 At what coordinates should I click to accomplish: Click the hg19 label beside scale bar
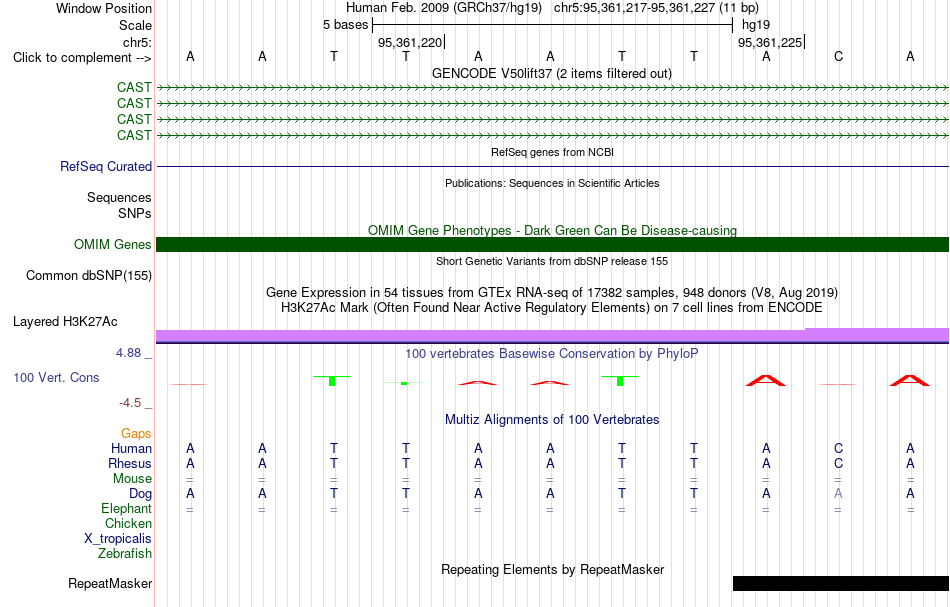click(x=756, y=25)
